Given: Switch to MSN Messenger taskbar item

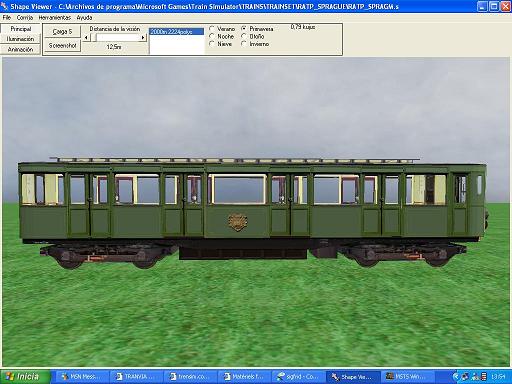Looking at the screenshot, I should pos(82,377).
